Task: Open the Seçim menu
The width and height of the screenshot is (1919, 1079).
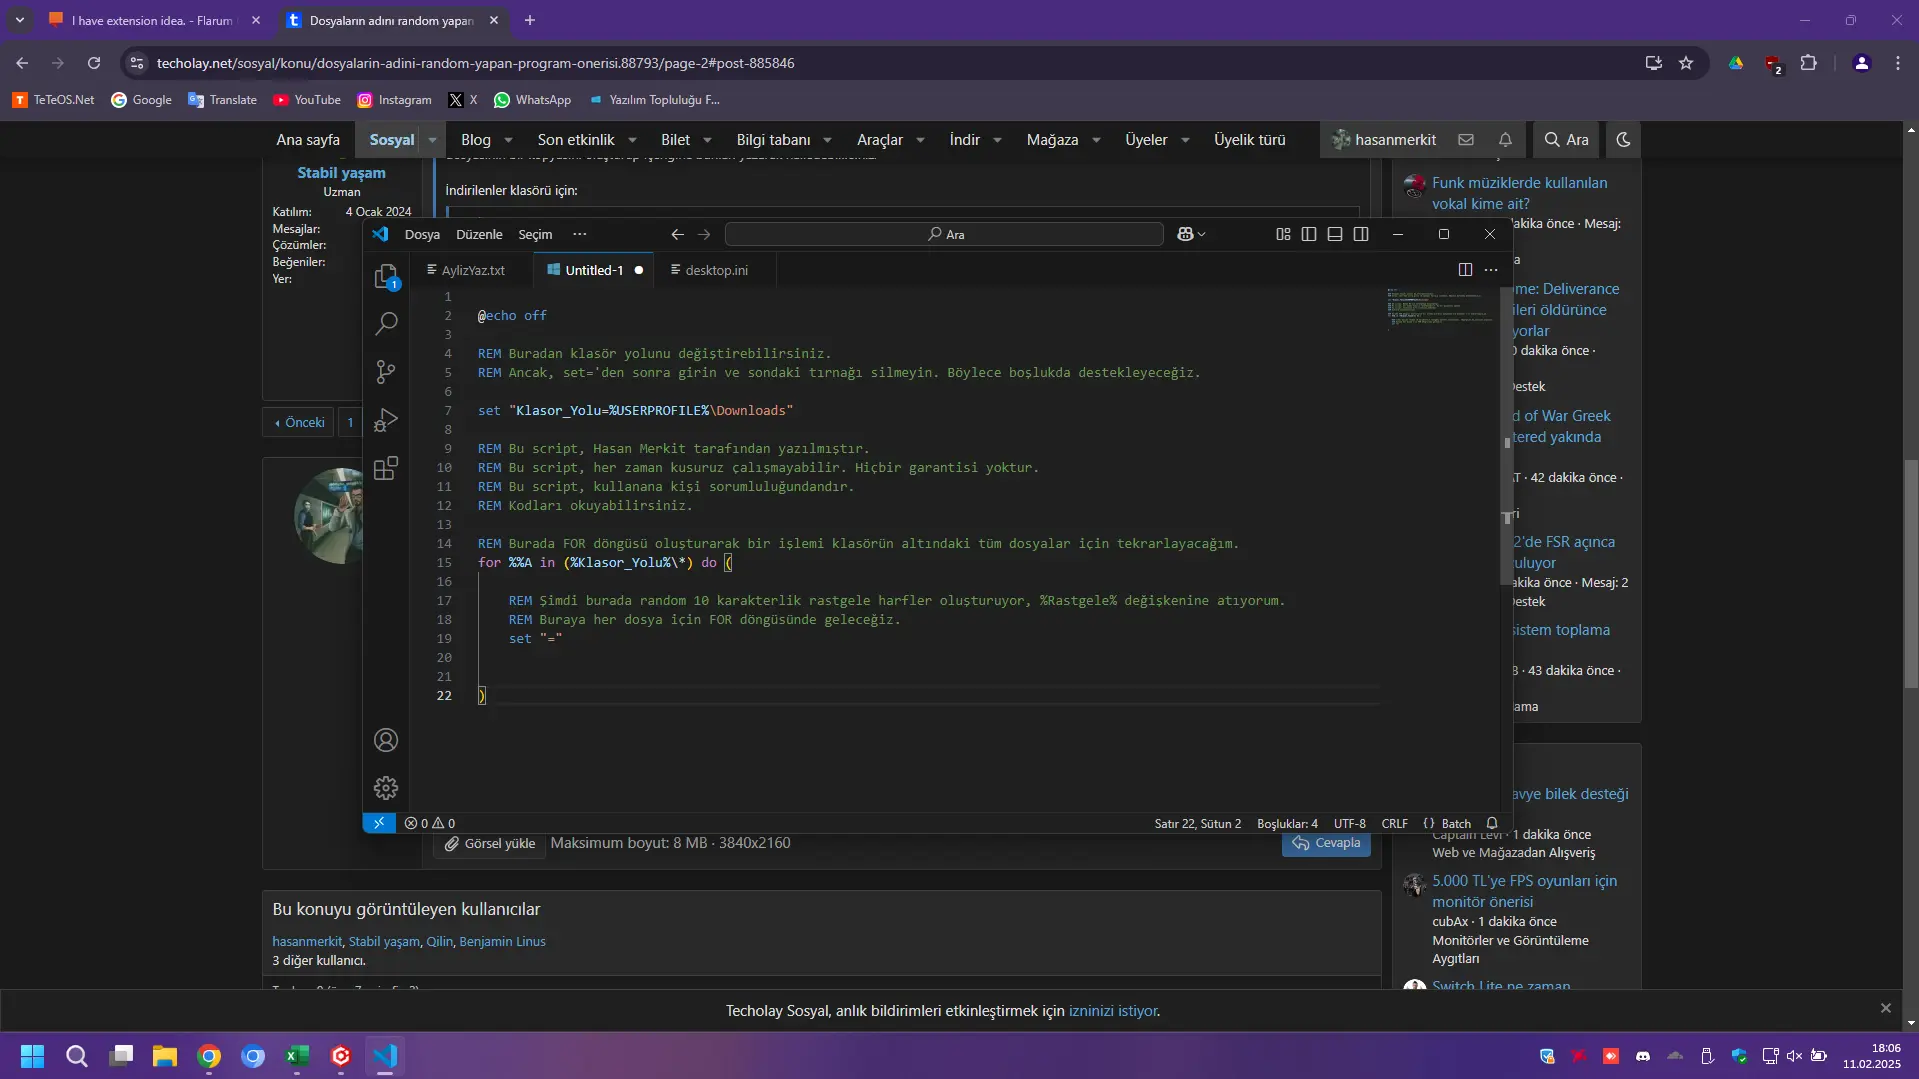Action: (535, 234)
